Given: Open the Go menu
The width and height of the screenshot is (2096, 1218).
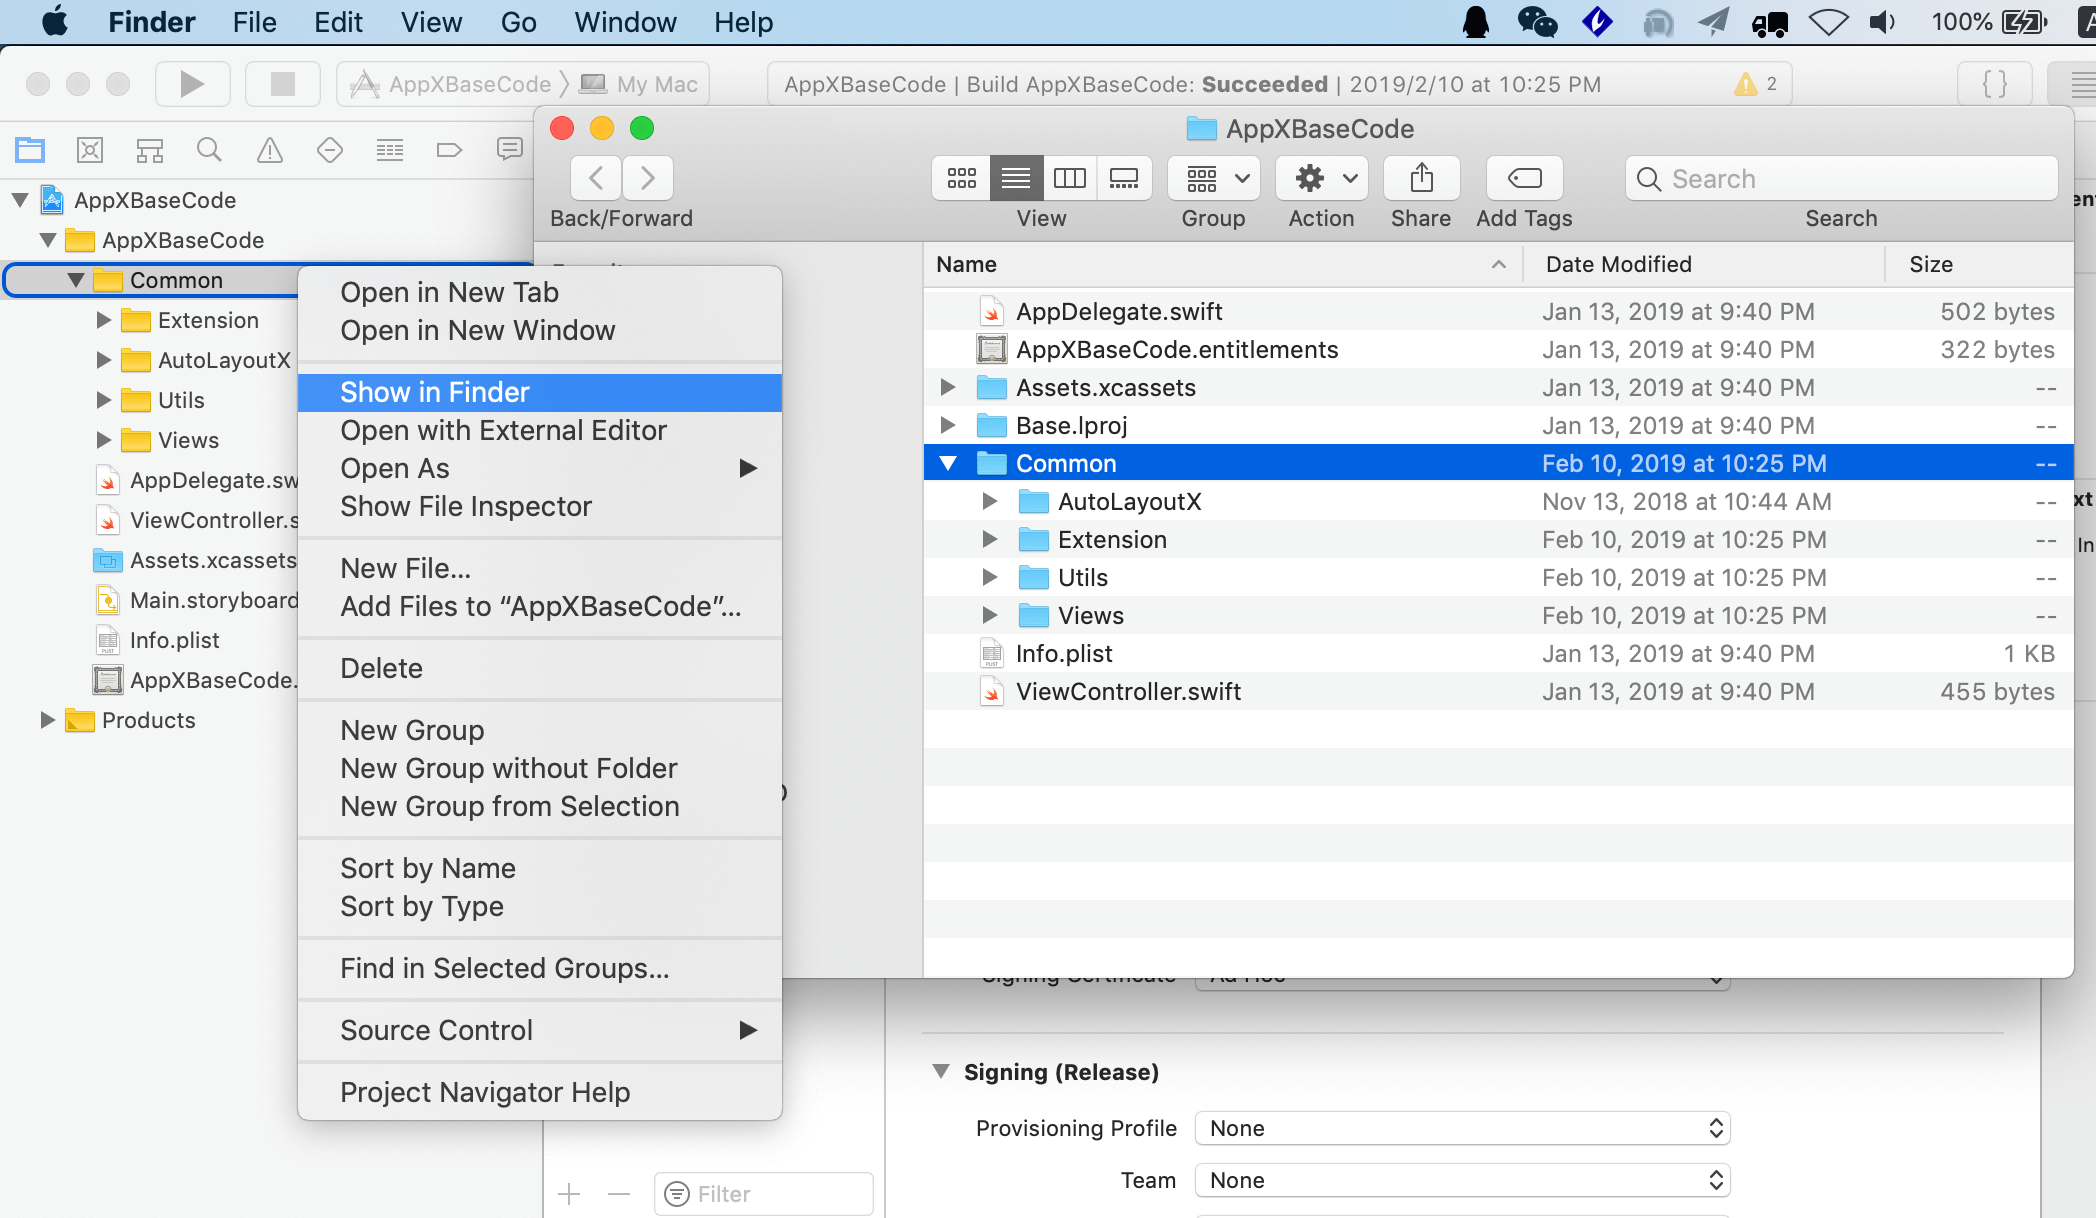Looking at the screenshot, I should (518, 22).
